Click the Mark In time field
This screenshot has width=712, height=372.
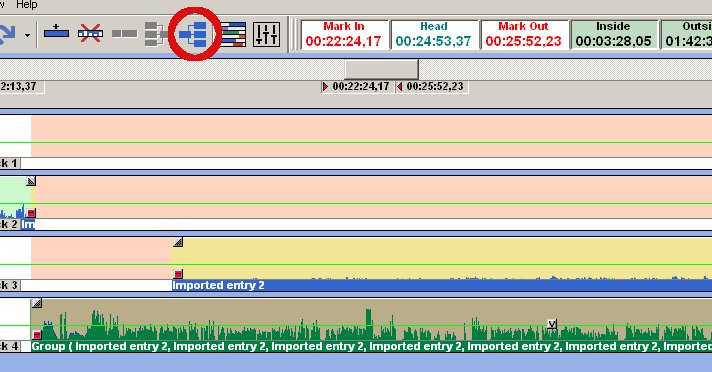tap(344, 35)
